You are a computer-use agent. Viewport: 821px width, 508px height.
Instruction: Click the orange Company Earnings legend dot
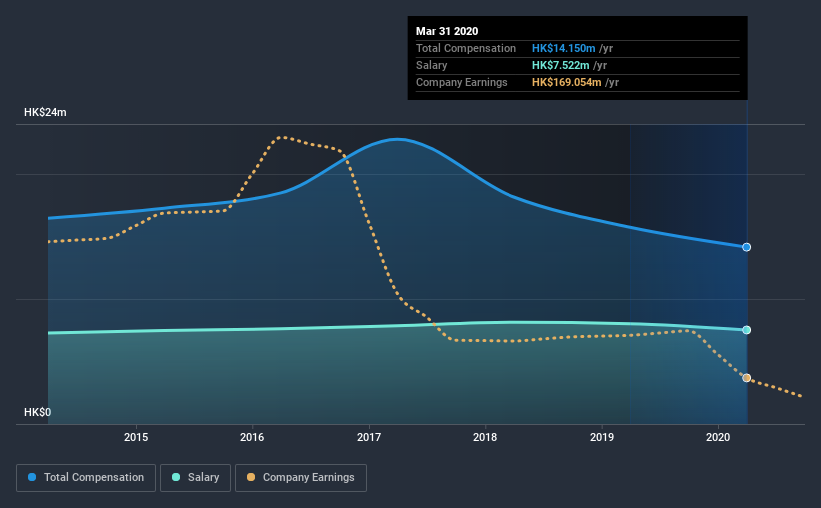(251, 477)
